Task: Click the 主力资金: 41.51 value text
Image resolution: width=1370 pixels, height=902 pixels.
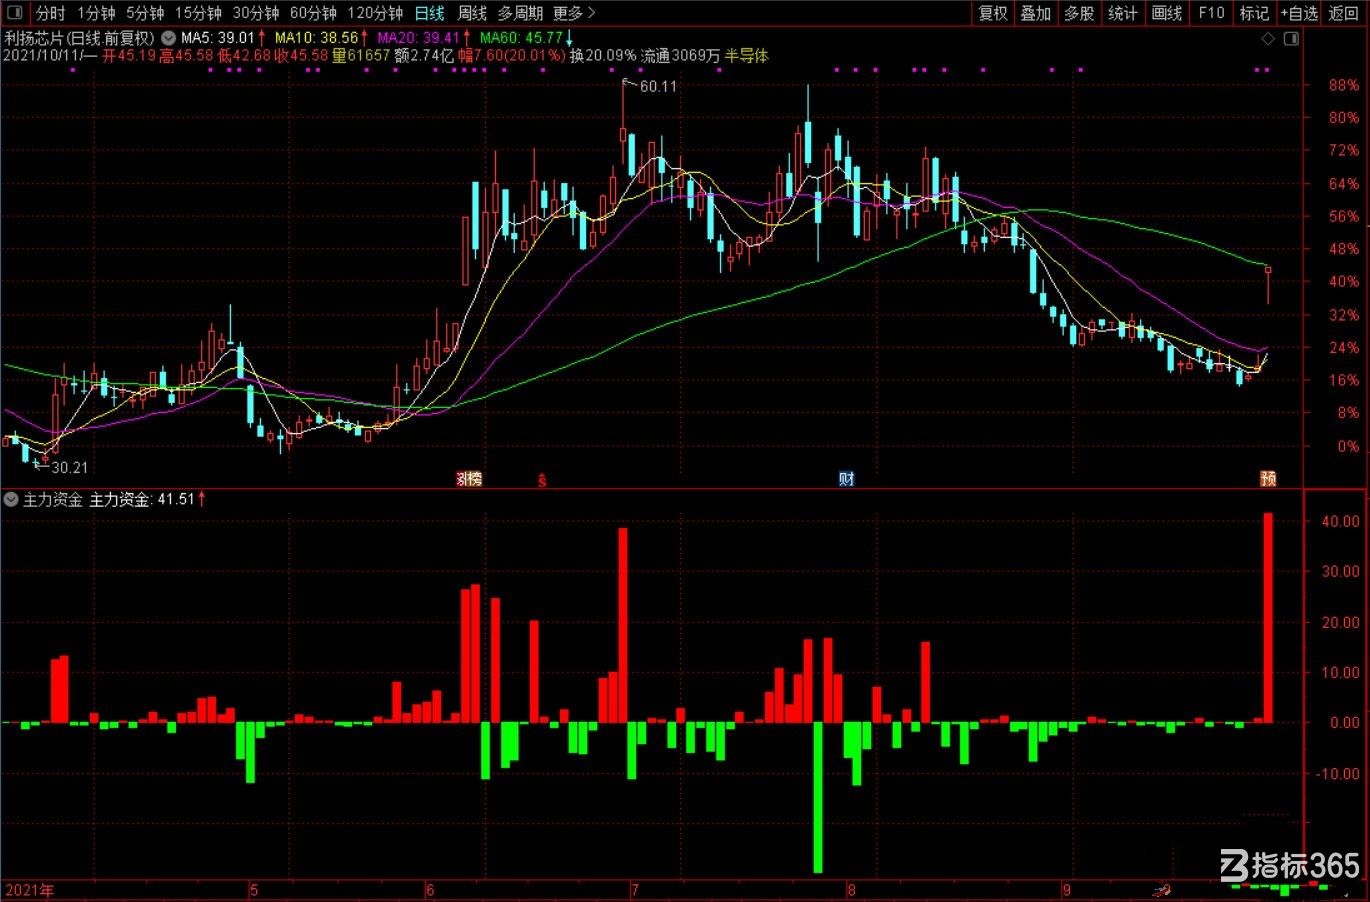Action: pyautogui.click(x=142, y=499)
